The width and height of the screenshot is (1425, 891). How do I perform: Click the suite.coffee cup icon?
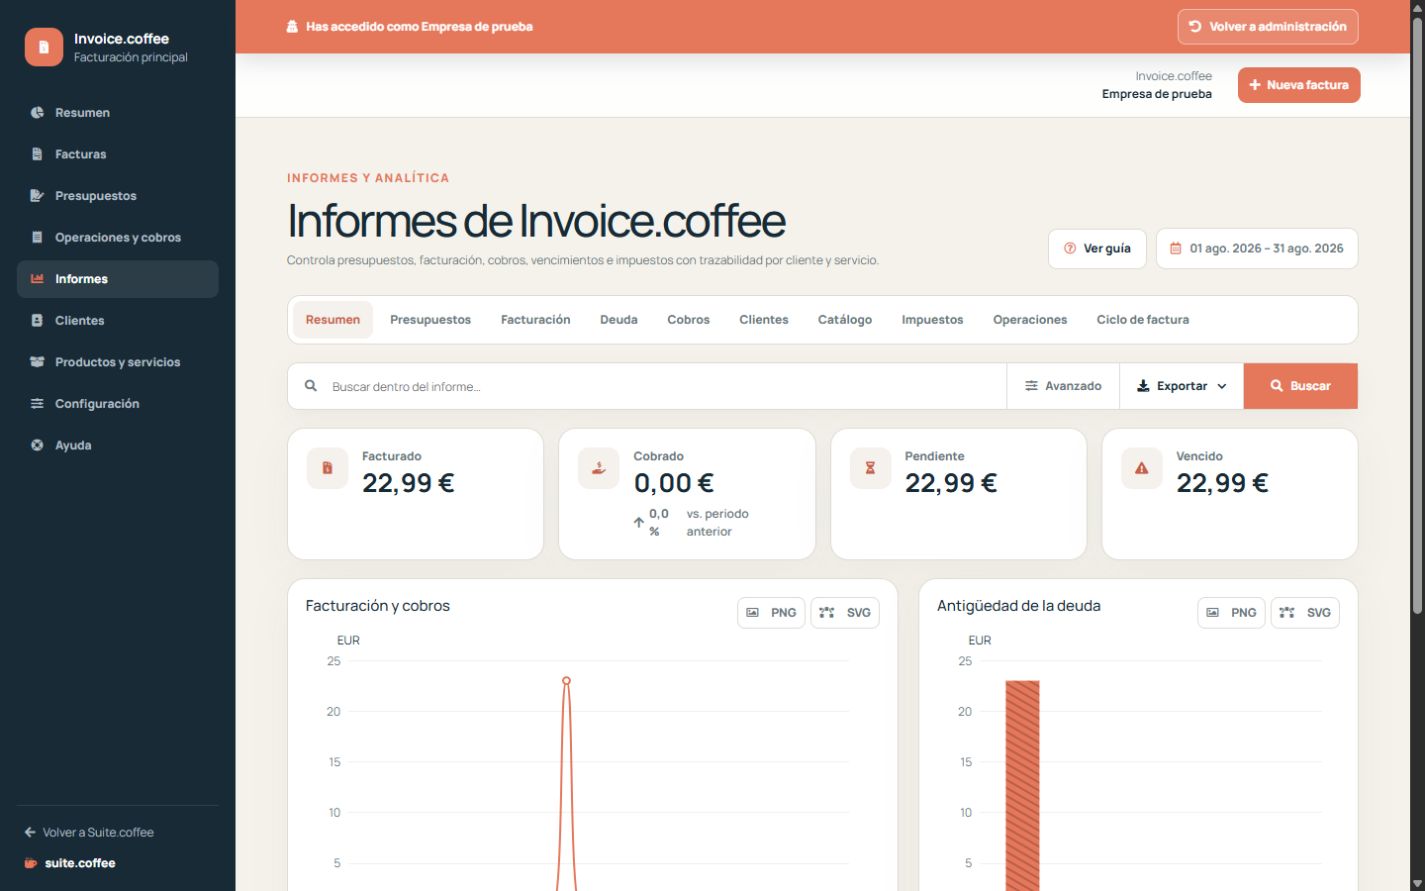pos(30,863)
